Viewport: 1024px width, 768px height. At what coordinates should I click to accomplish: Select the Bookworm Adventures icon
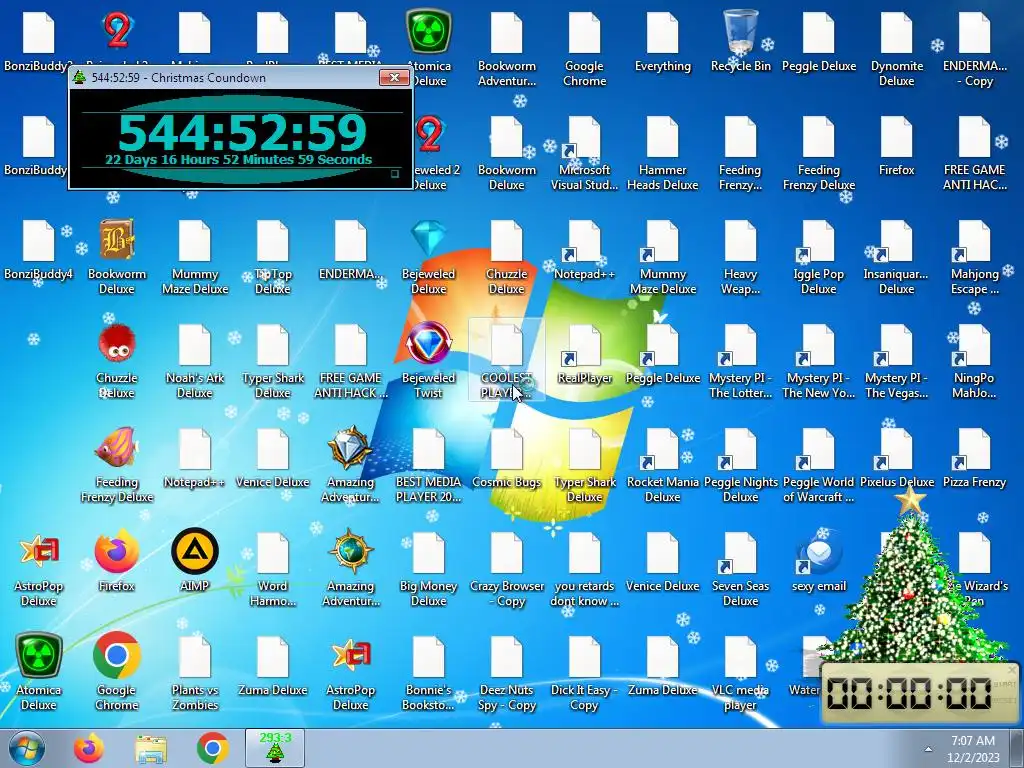[507, 50]
